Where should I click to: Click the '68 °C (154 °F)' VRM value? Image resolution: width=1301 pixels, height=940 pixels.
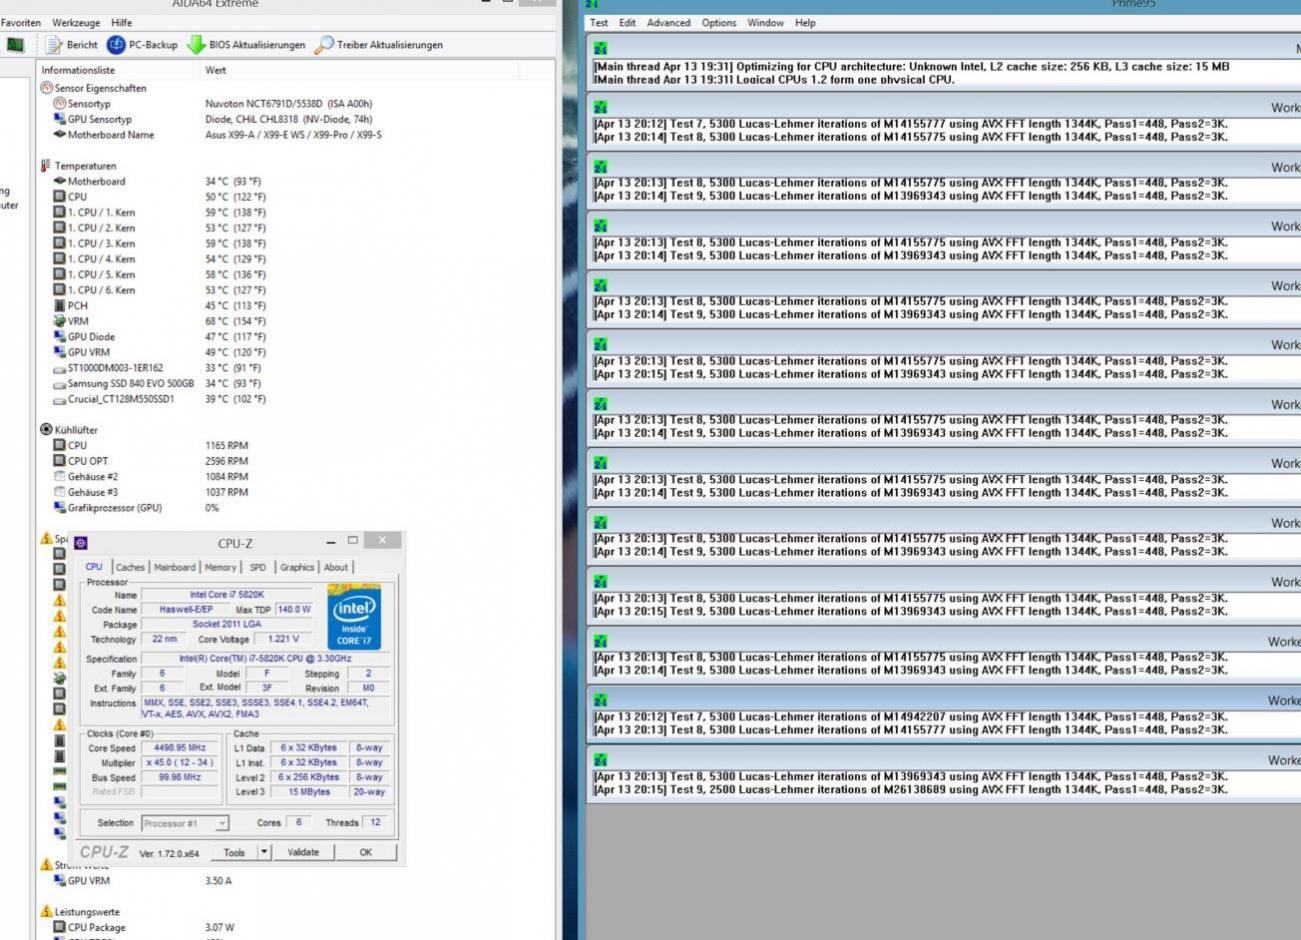[x=235, y=321]
